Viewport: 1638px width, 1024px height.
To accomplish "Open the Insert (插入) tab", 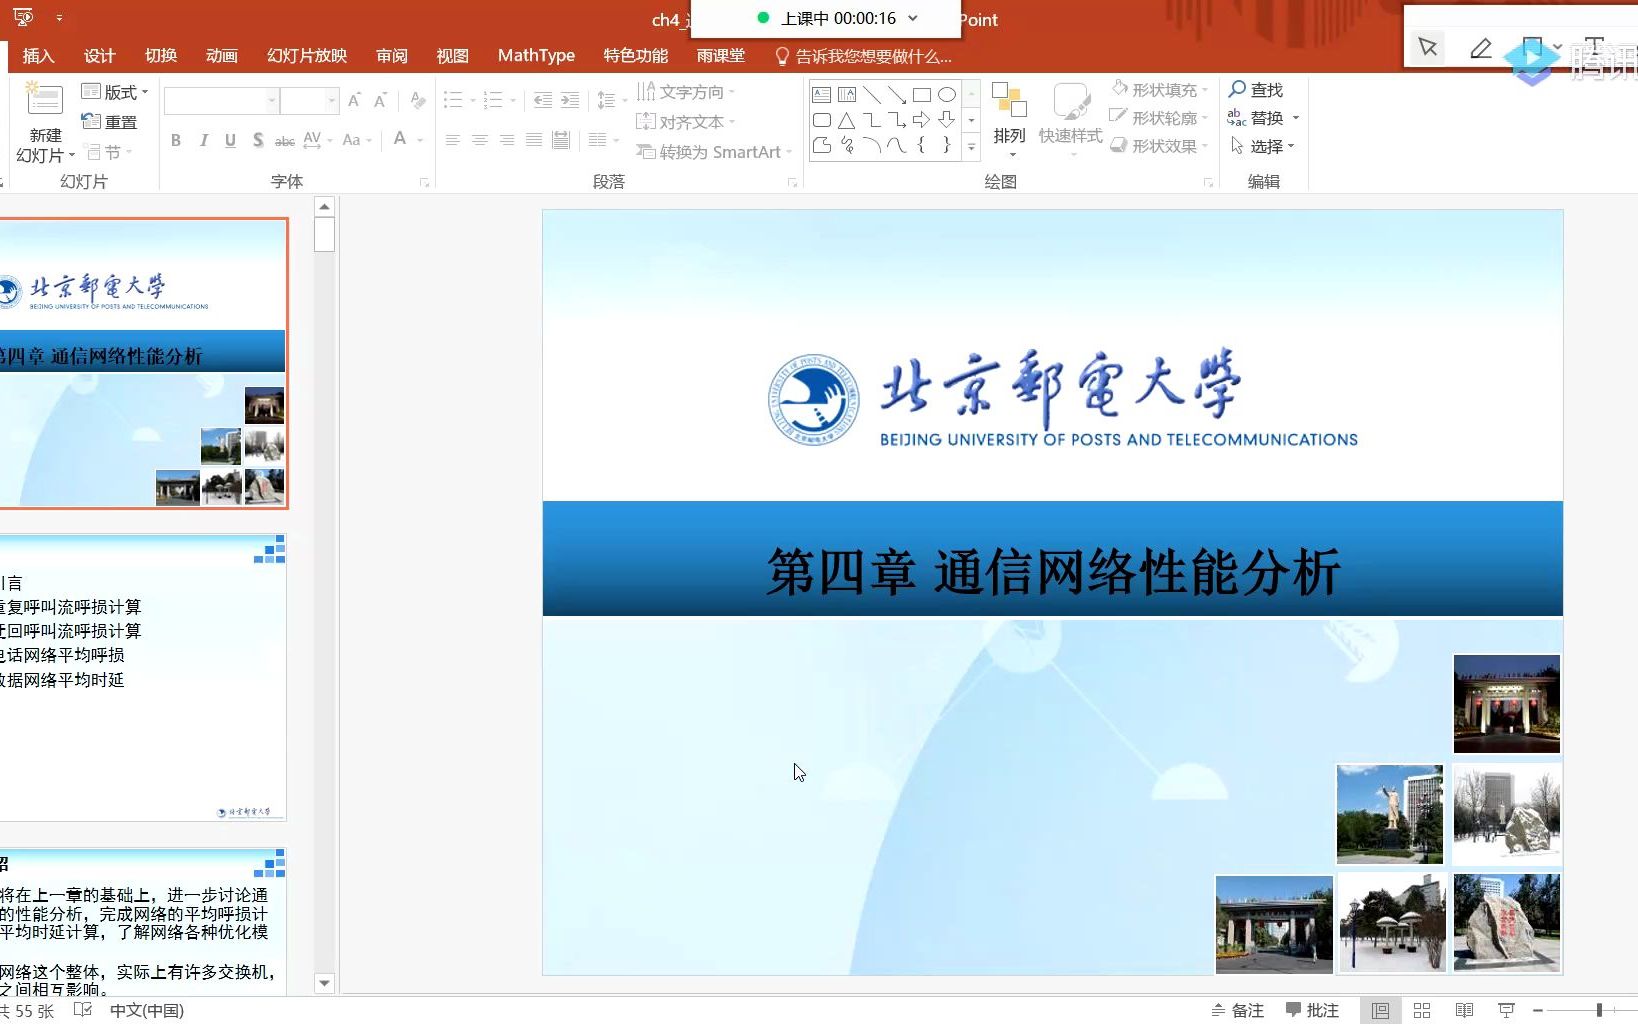I will click(38, 56).
